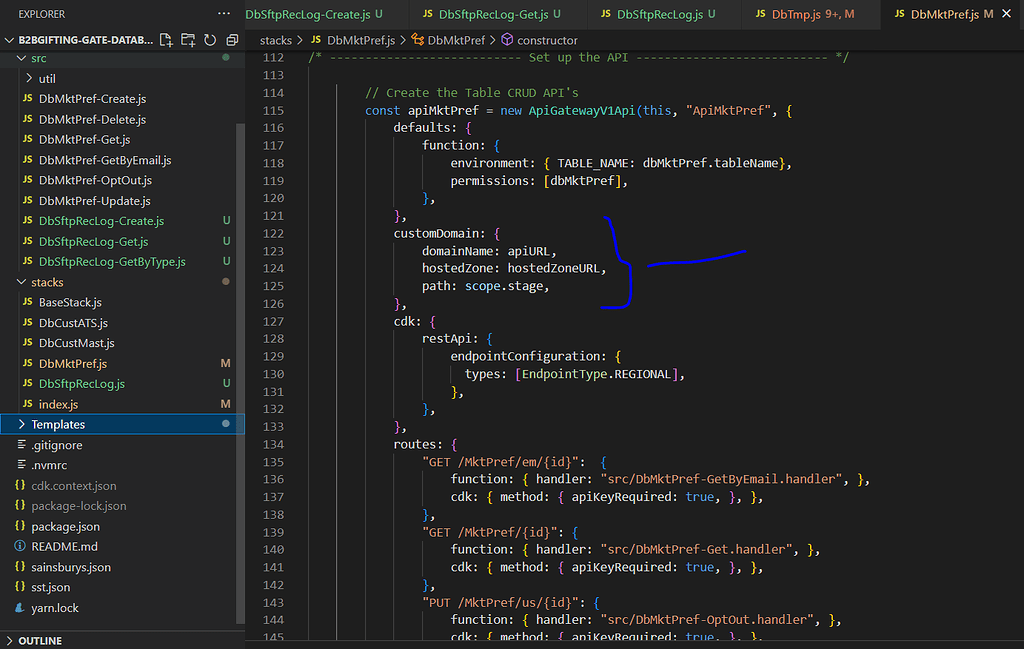This screenshot has height=649, width=1024.
Task: Click the New Folder icon in Explorer
Action: (x=188, y=40)
